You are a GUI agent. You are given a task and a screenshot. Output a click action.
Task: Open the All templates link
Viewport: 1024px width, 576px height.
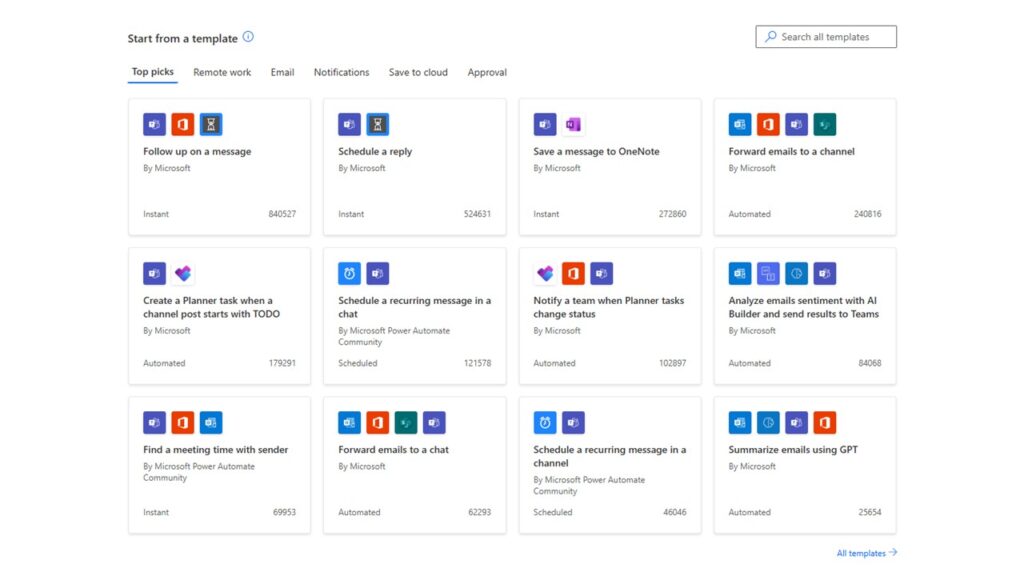pos(867,553)
